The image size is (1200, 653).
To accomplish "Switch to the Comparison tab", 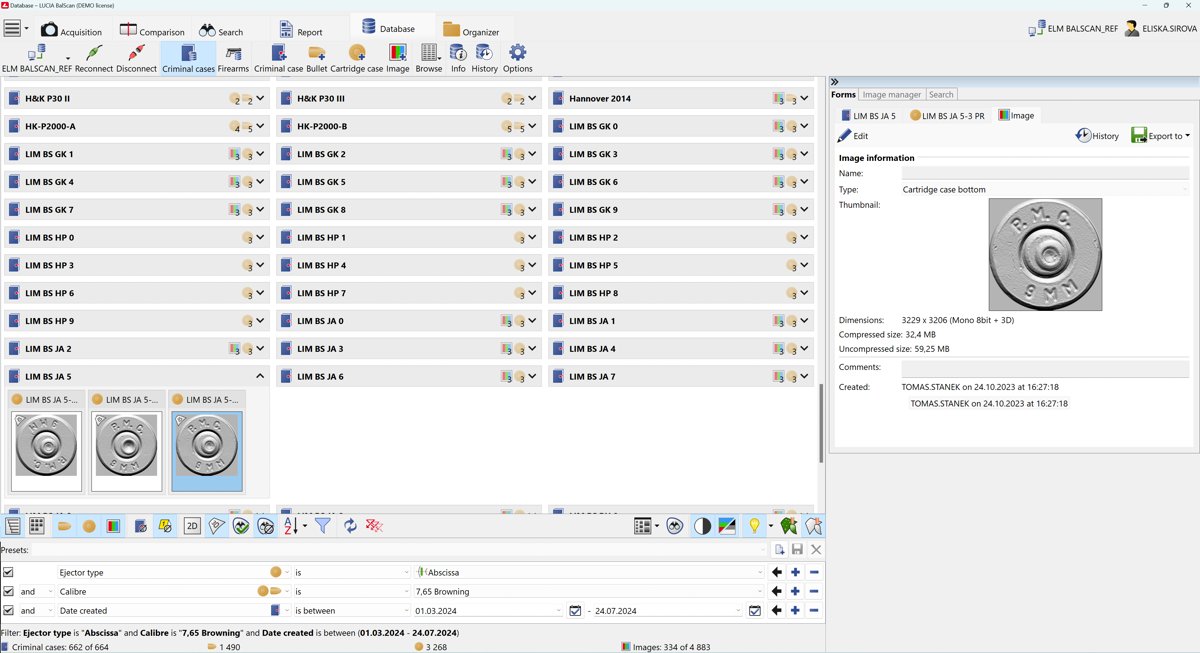I will tap(152, 31).
